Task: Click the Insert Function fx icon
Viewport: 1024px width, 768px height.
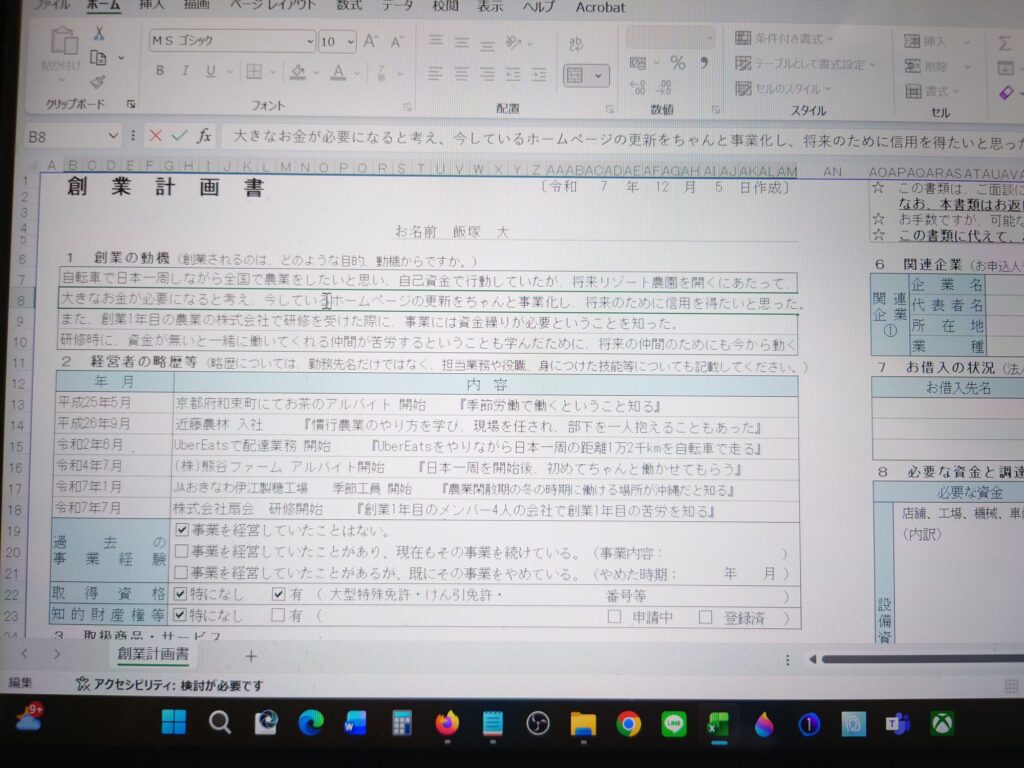Action: point(203,135)
